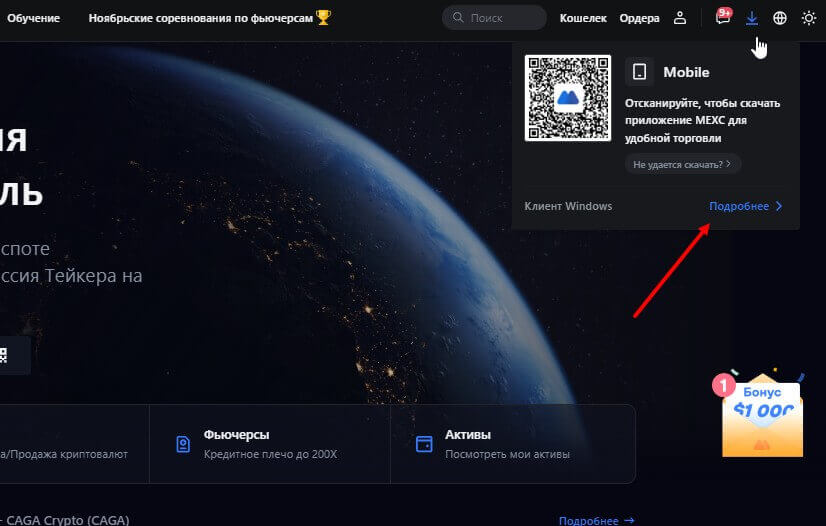Click the magnifier icon in search
The width and height of the screenshot is (826, 526).
[x=458, y=18]
